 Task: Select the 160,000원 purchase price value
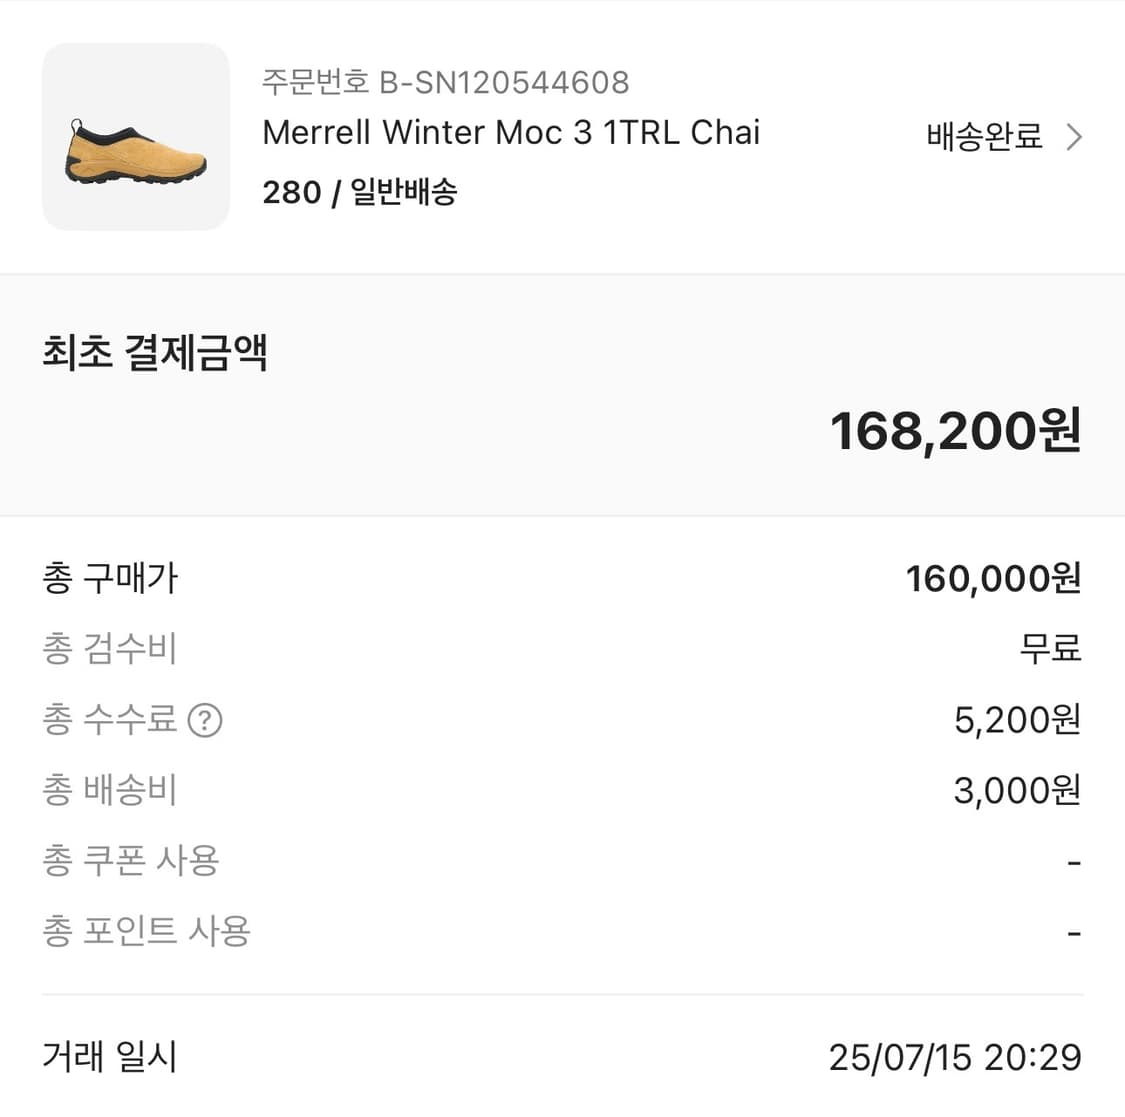click(993, 578)
